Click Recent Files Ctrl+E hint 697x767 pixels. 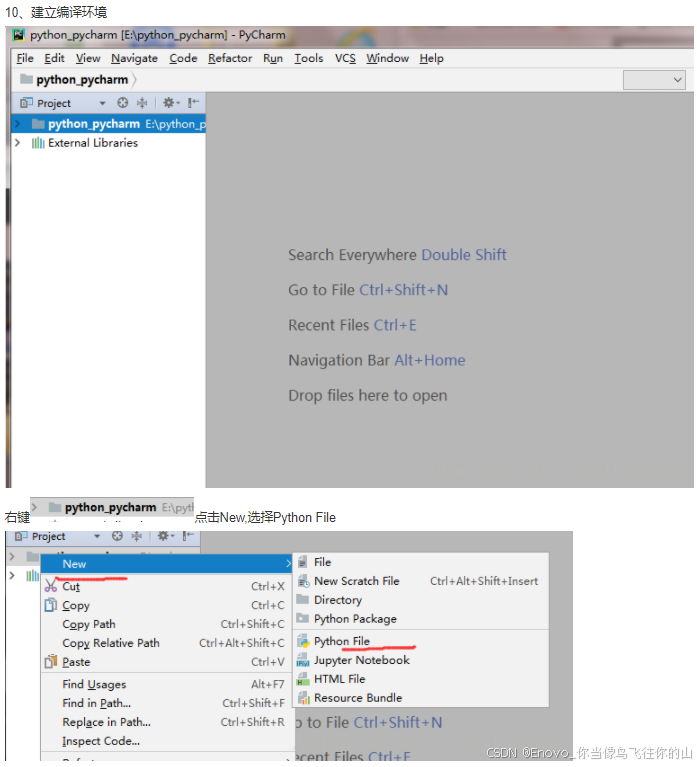pyautogui.click(x=352, y=325)
